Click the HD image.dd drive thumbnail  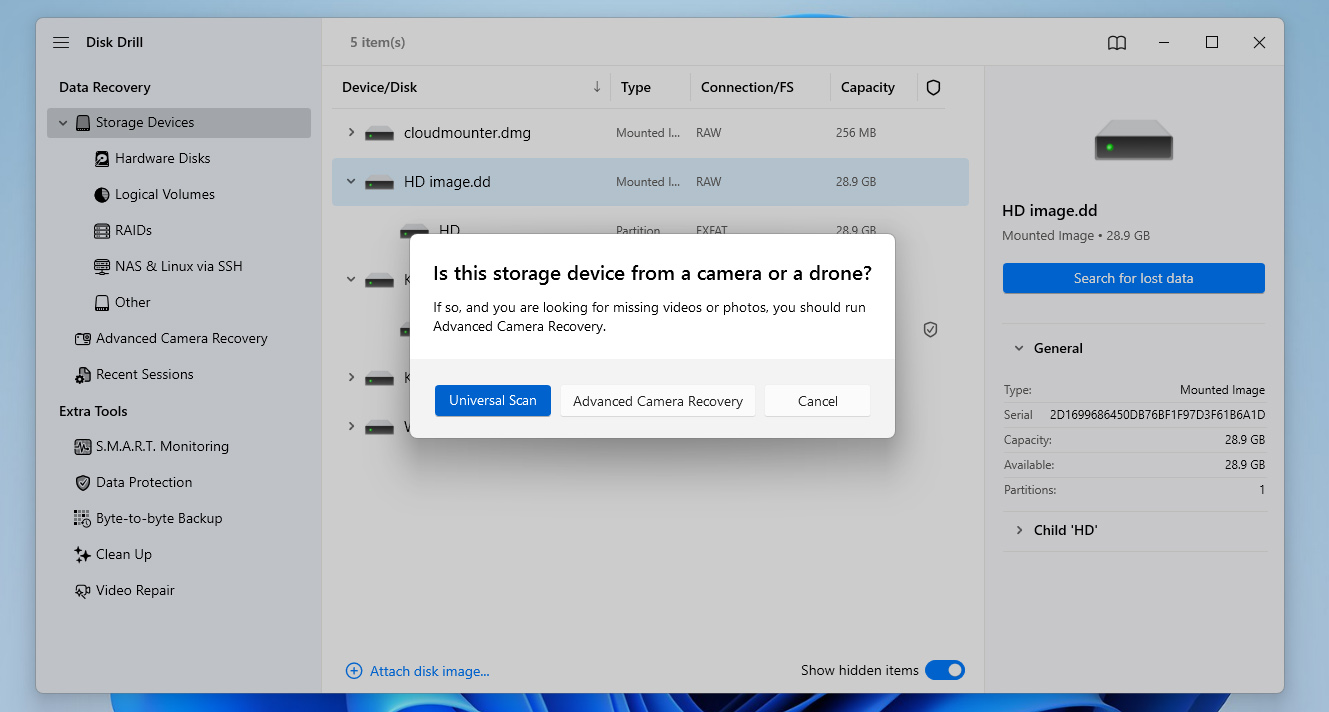pos(1133,140)
